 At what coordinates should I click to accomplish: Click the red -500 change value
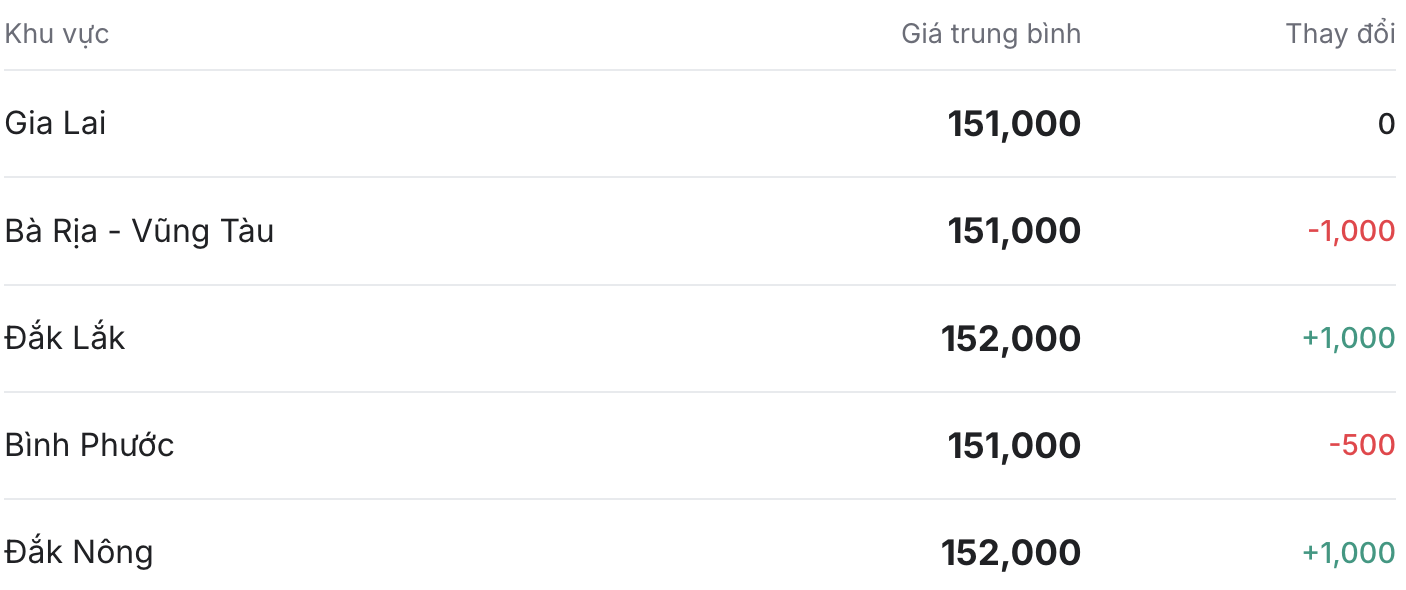[x=1362, y=445]
